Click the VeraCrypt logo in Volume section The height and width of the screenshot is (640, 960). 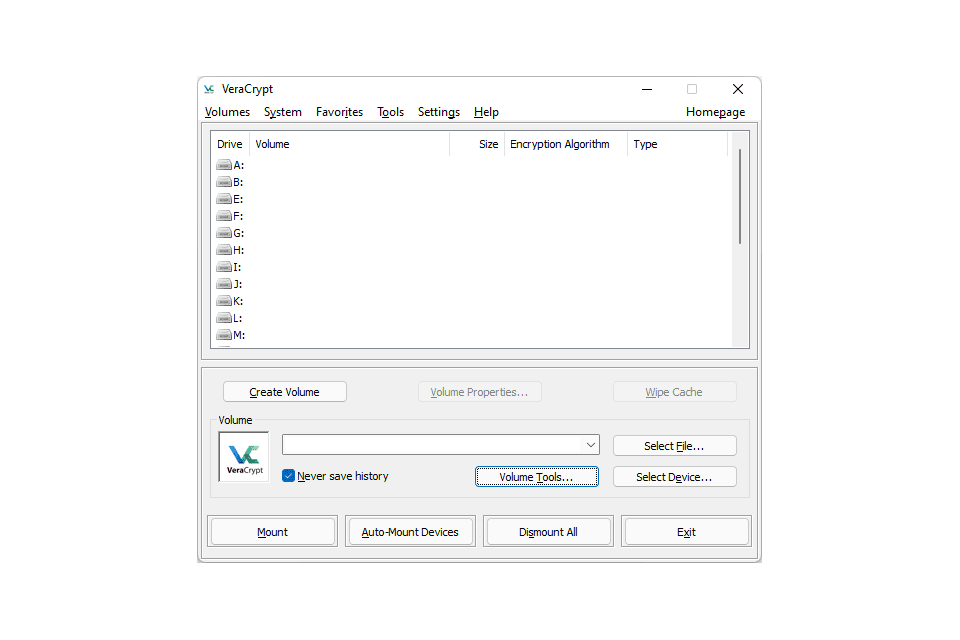pyautogui.click(x=244, y=457)
